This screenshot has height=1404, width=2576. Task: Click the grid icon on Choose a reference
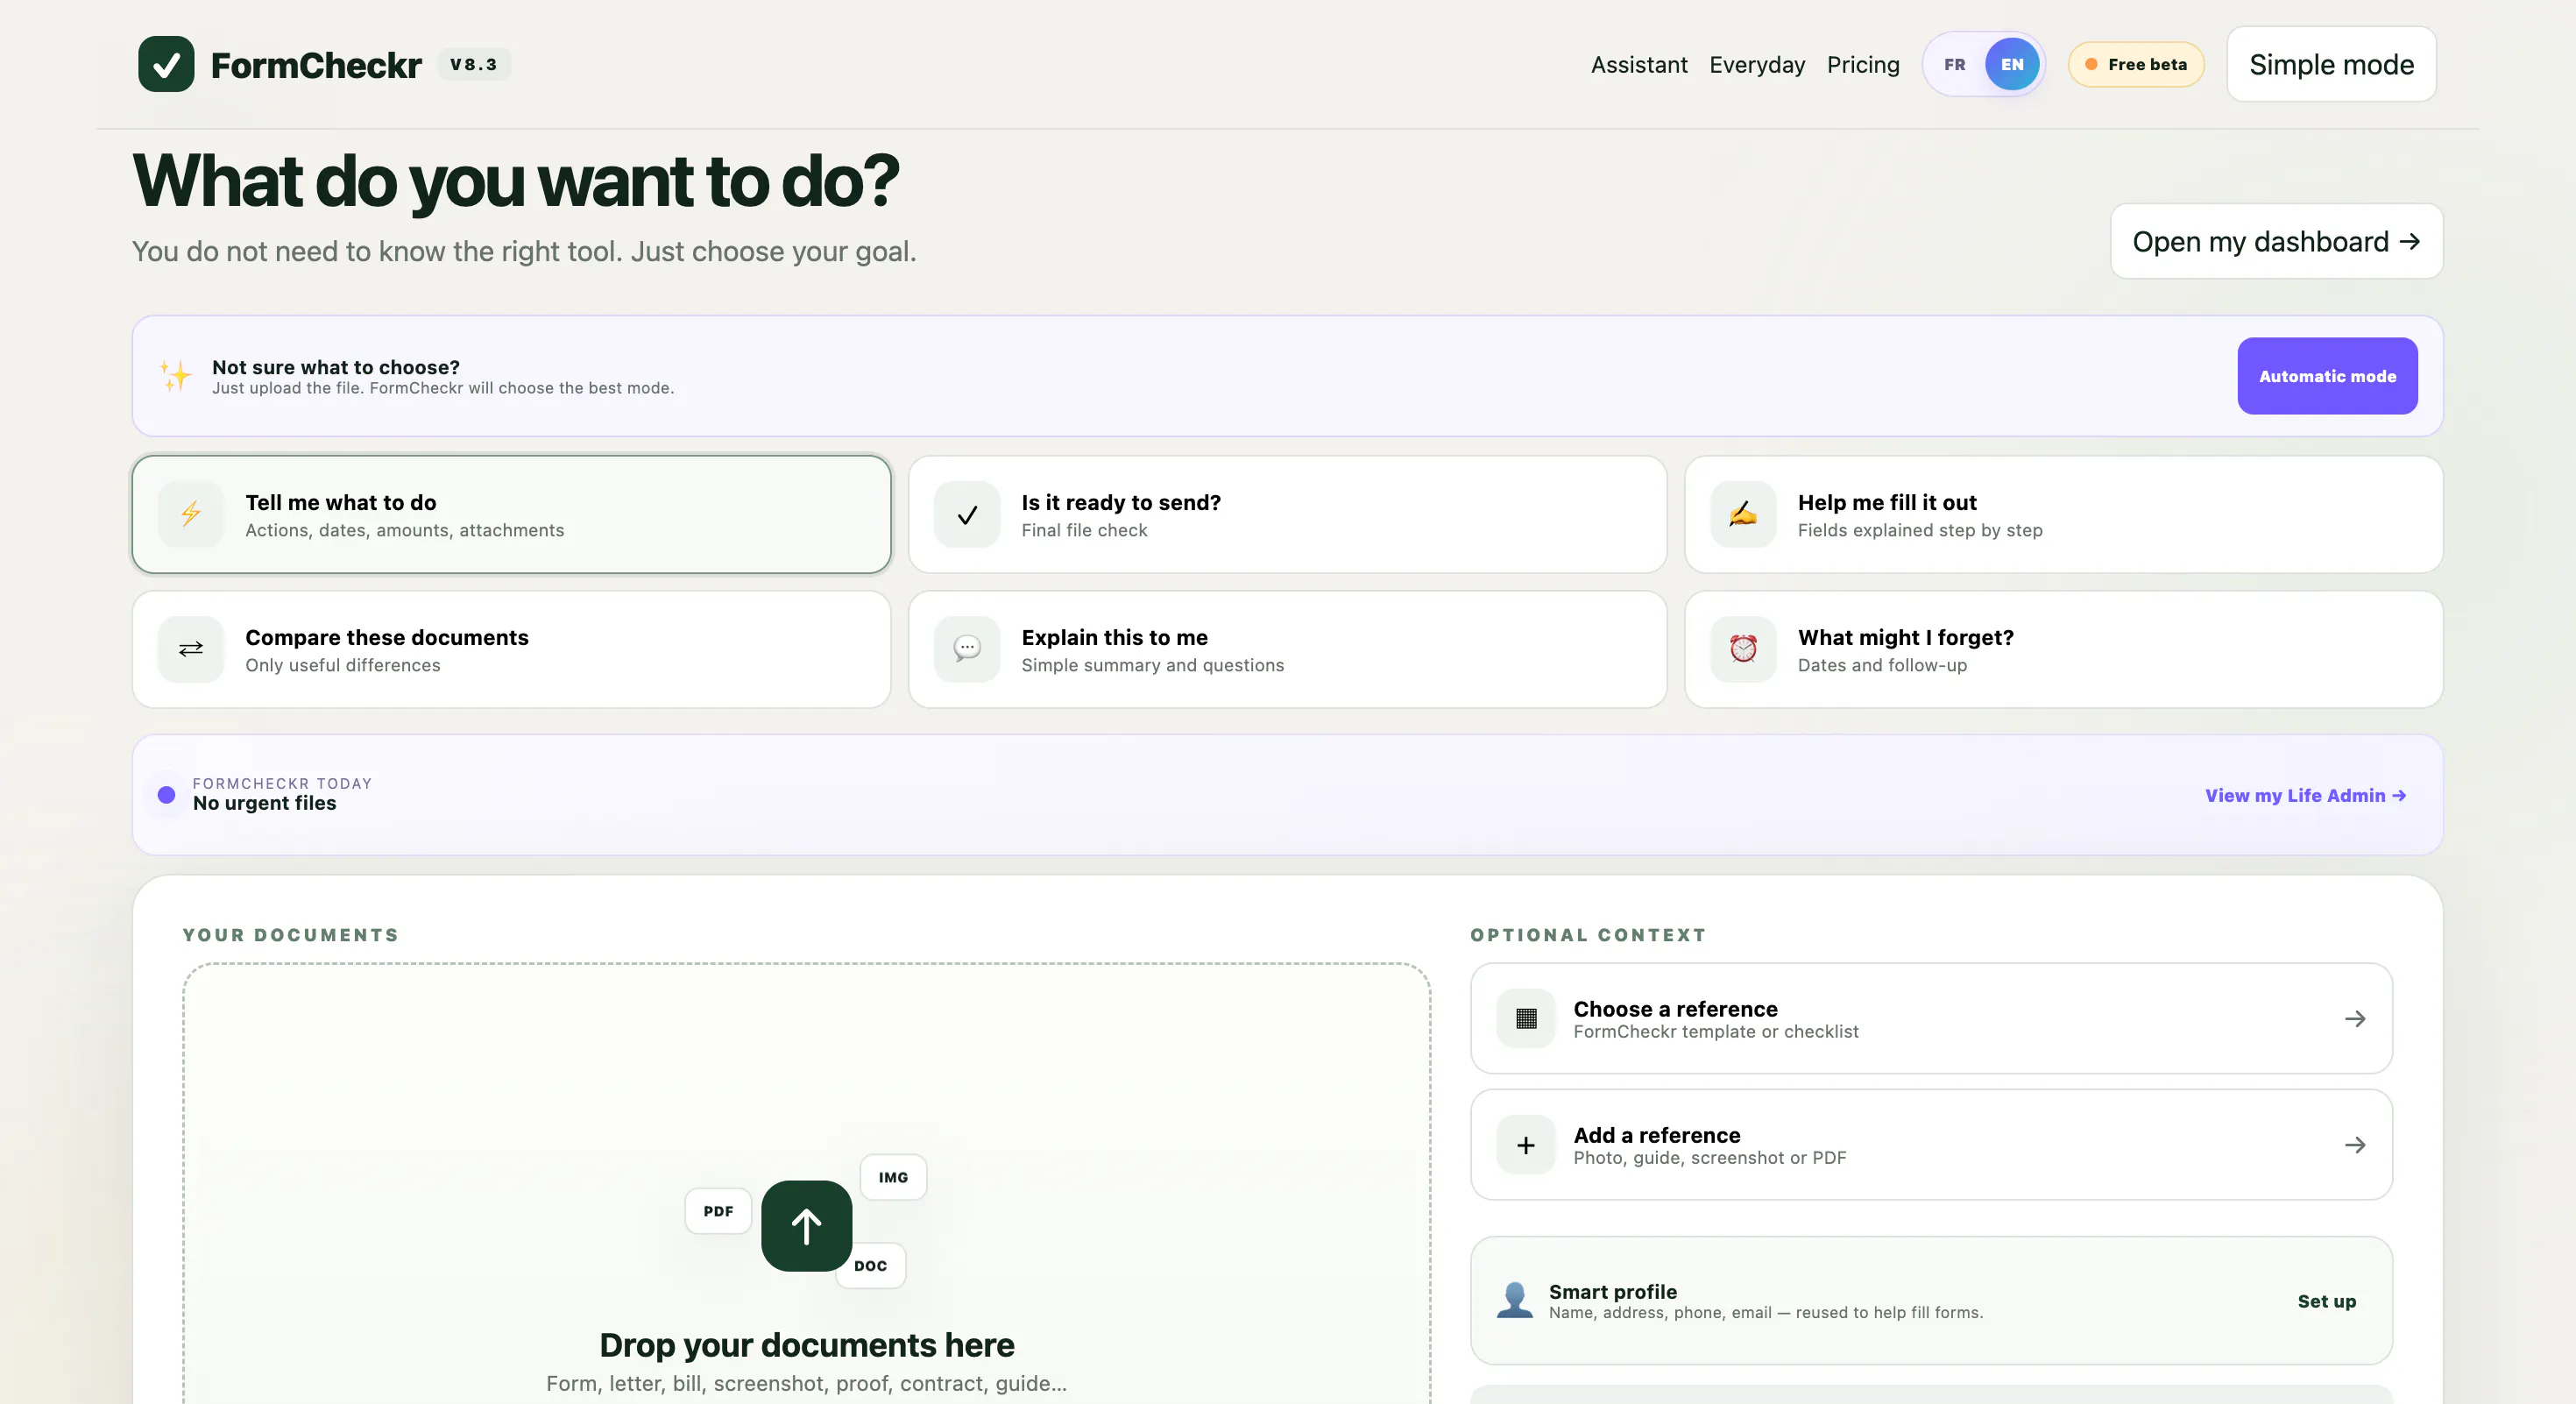[1526, 1018]
